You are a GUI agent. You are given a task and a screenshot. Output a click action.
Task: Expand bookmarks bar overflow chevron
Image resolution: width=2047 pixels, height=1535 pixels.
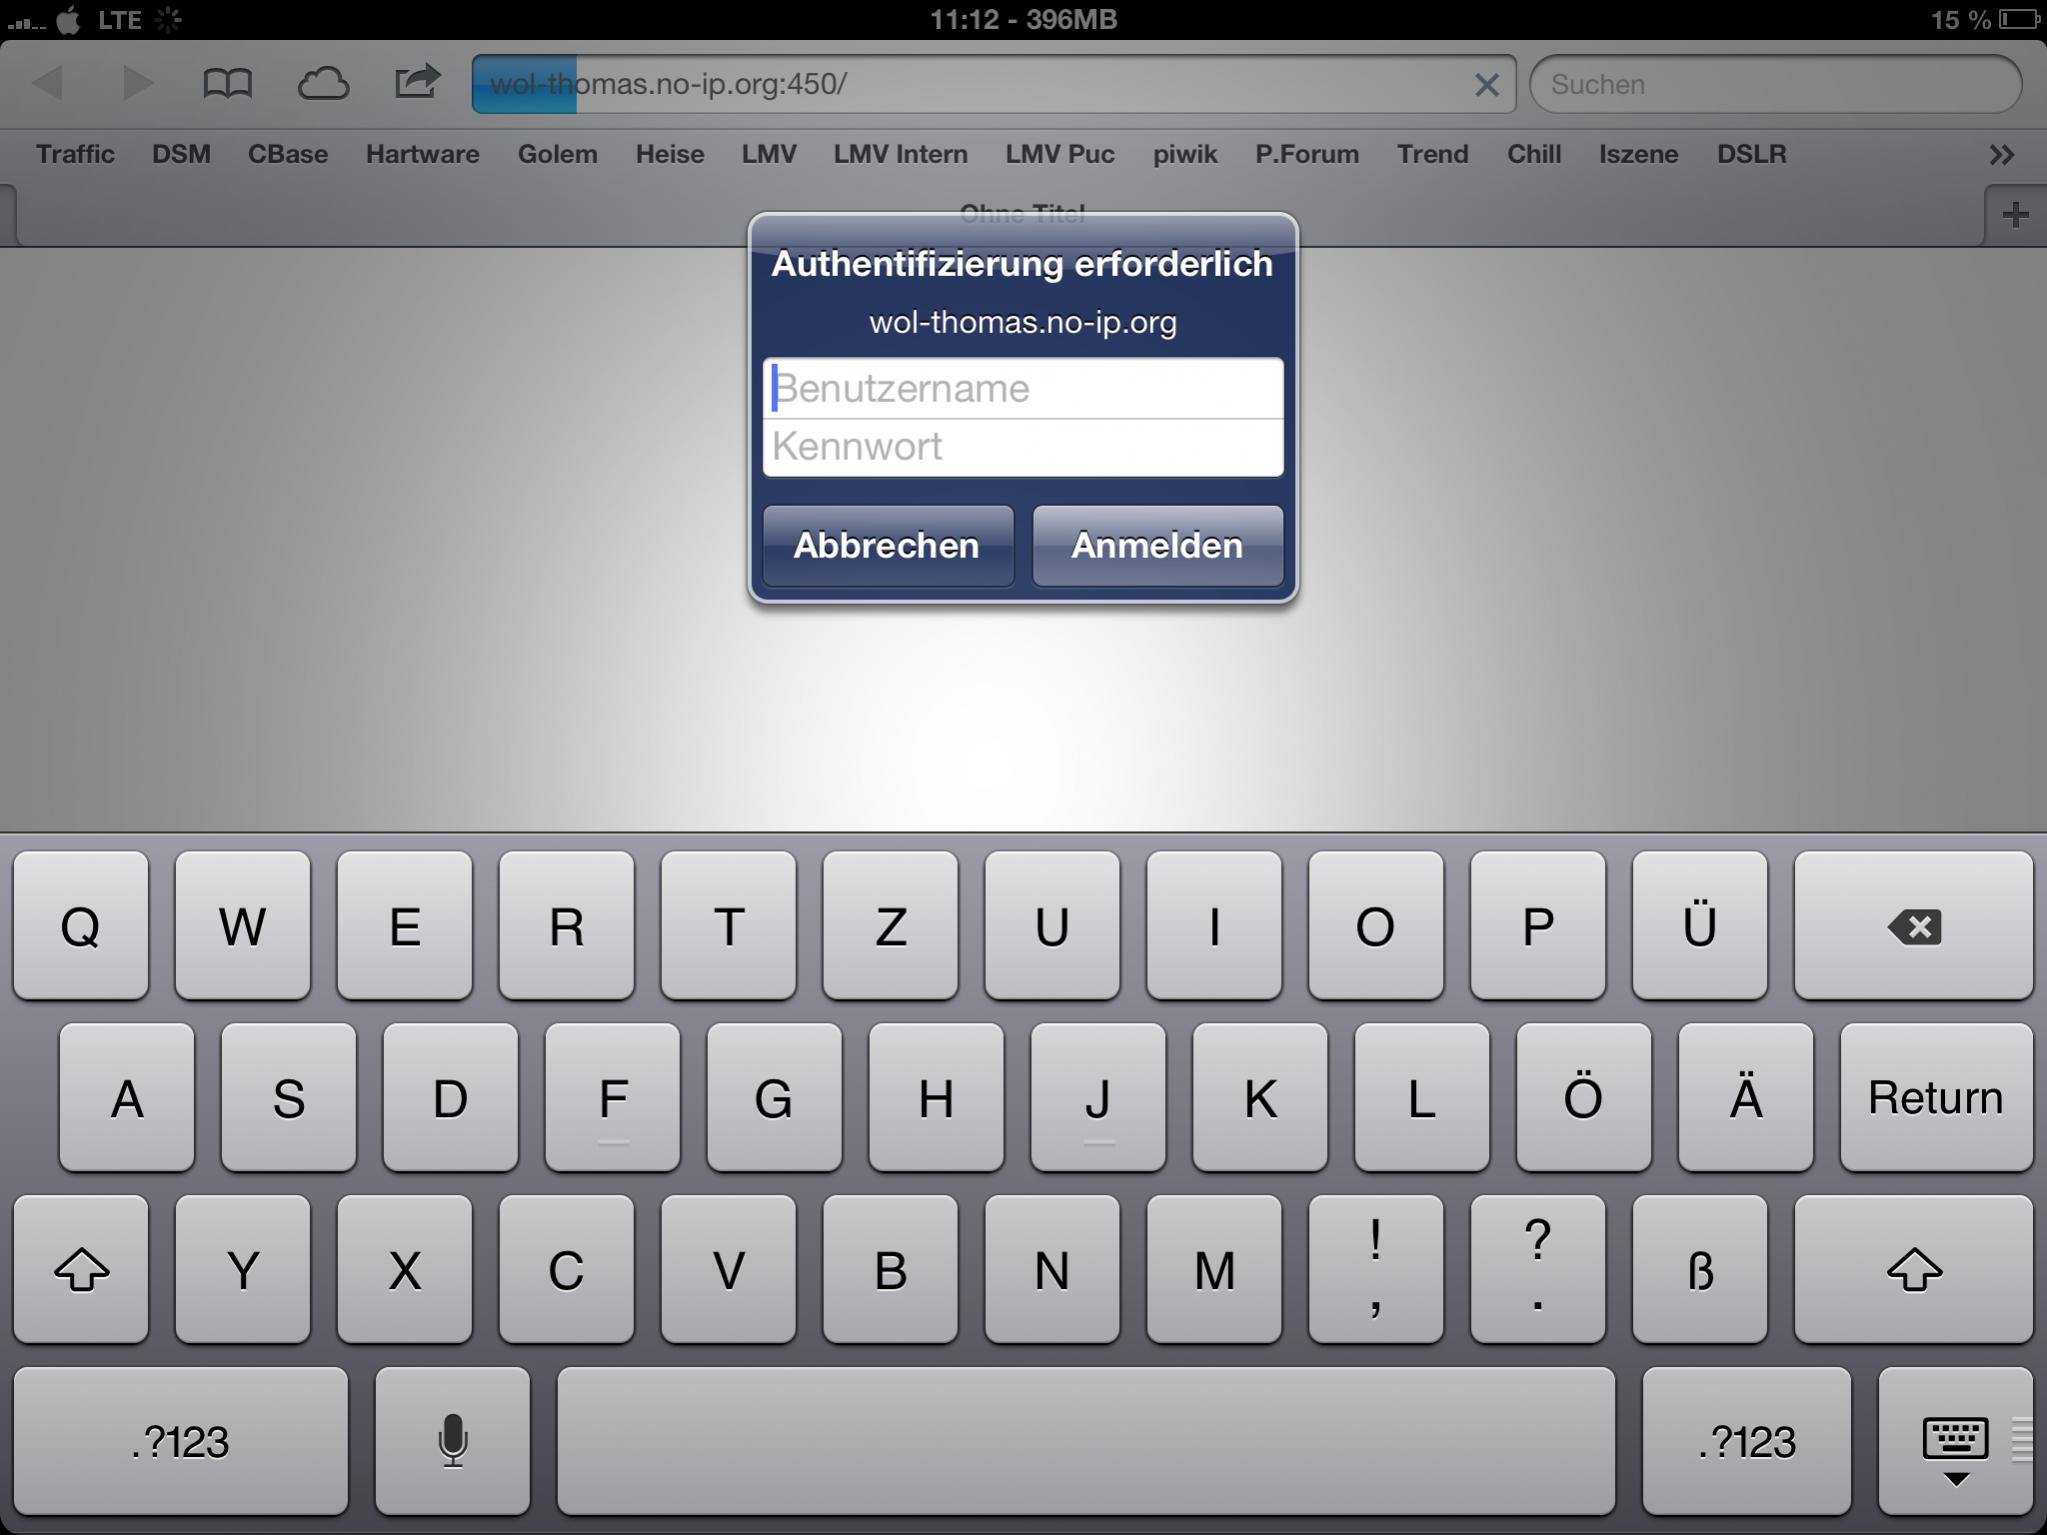pyautogui.click(x=2001, y=155)
